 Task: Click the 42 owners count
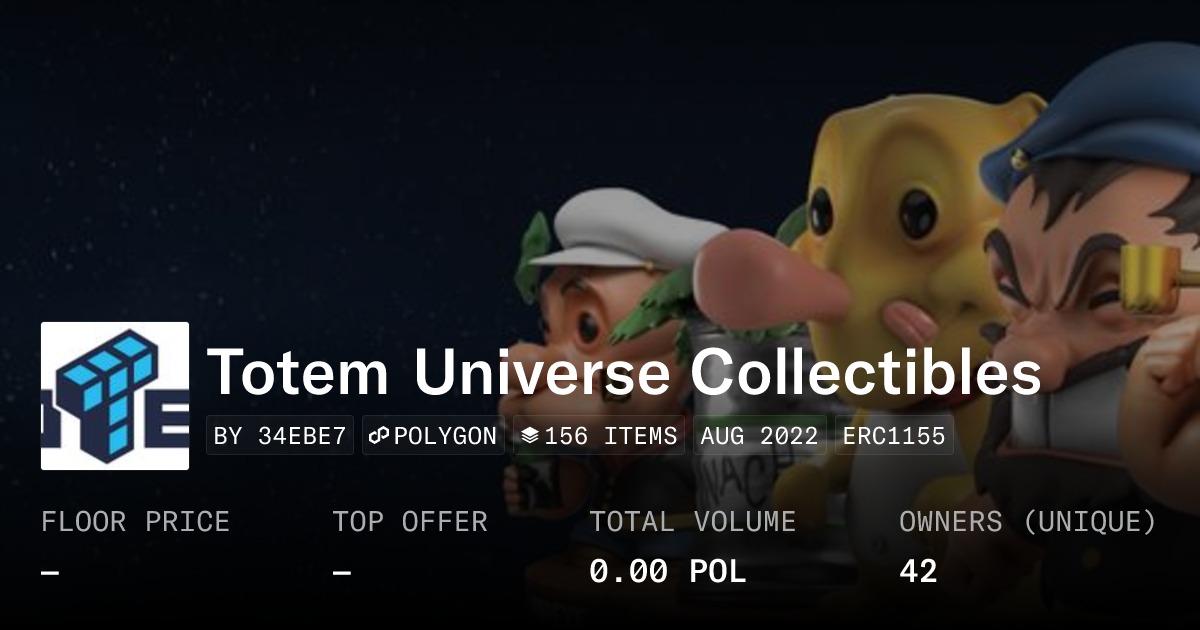918,572
